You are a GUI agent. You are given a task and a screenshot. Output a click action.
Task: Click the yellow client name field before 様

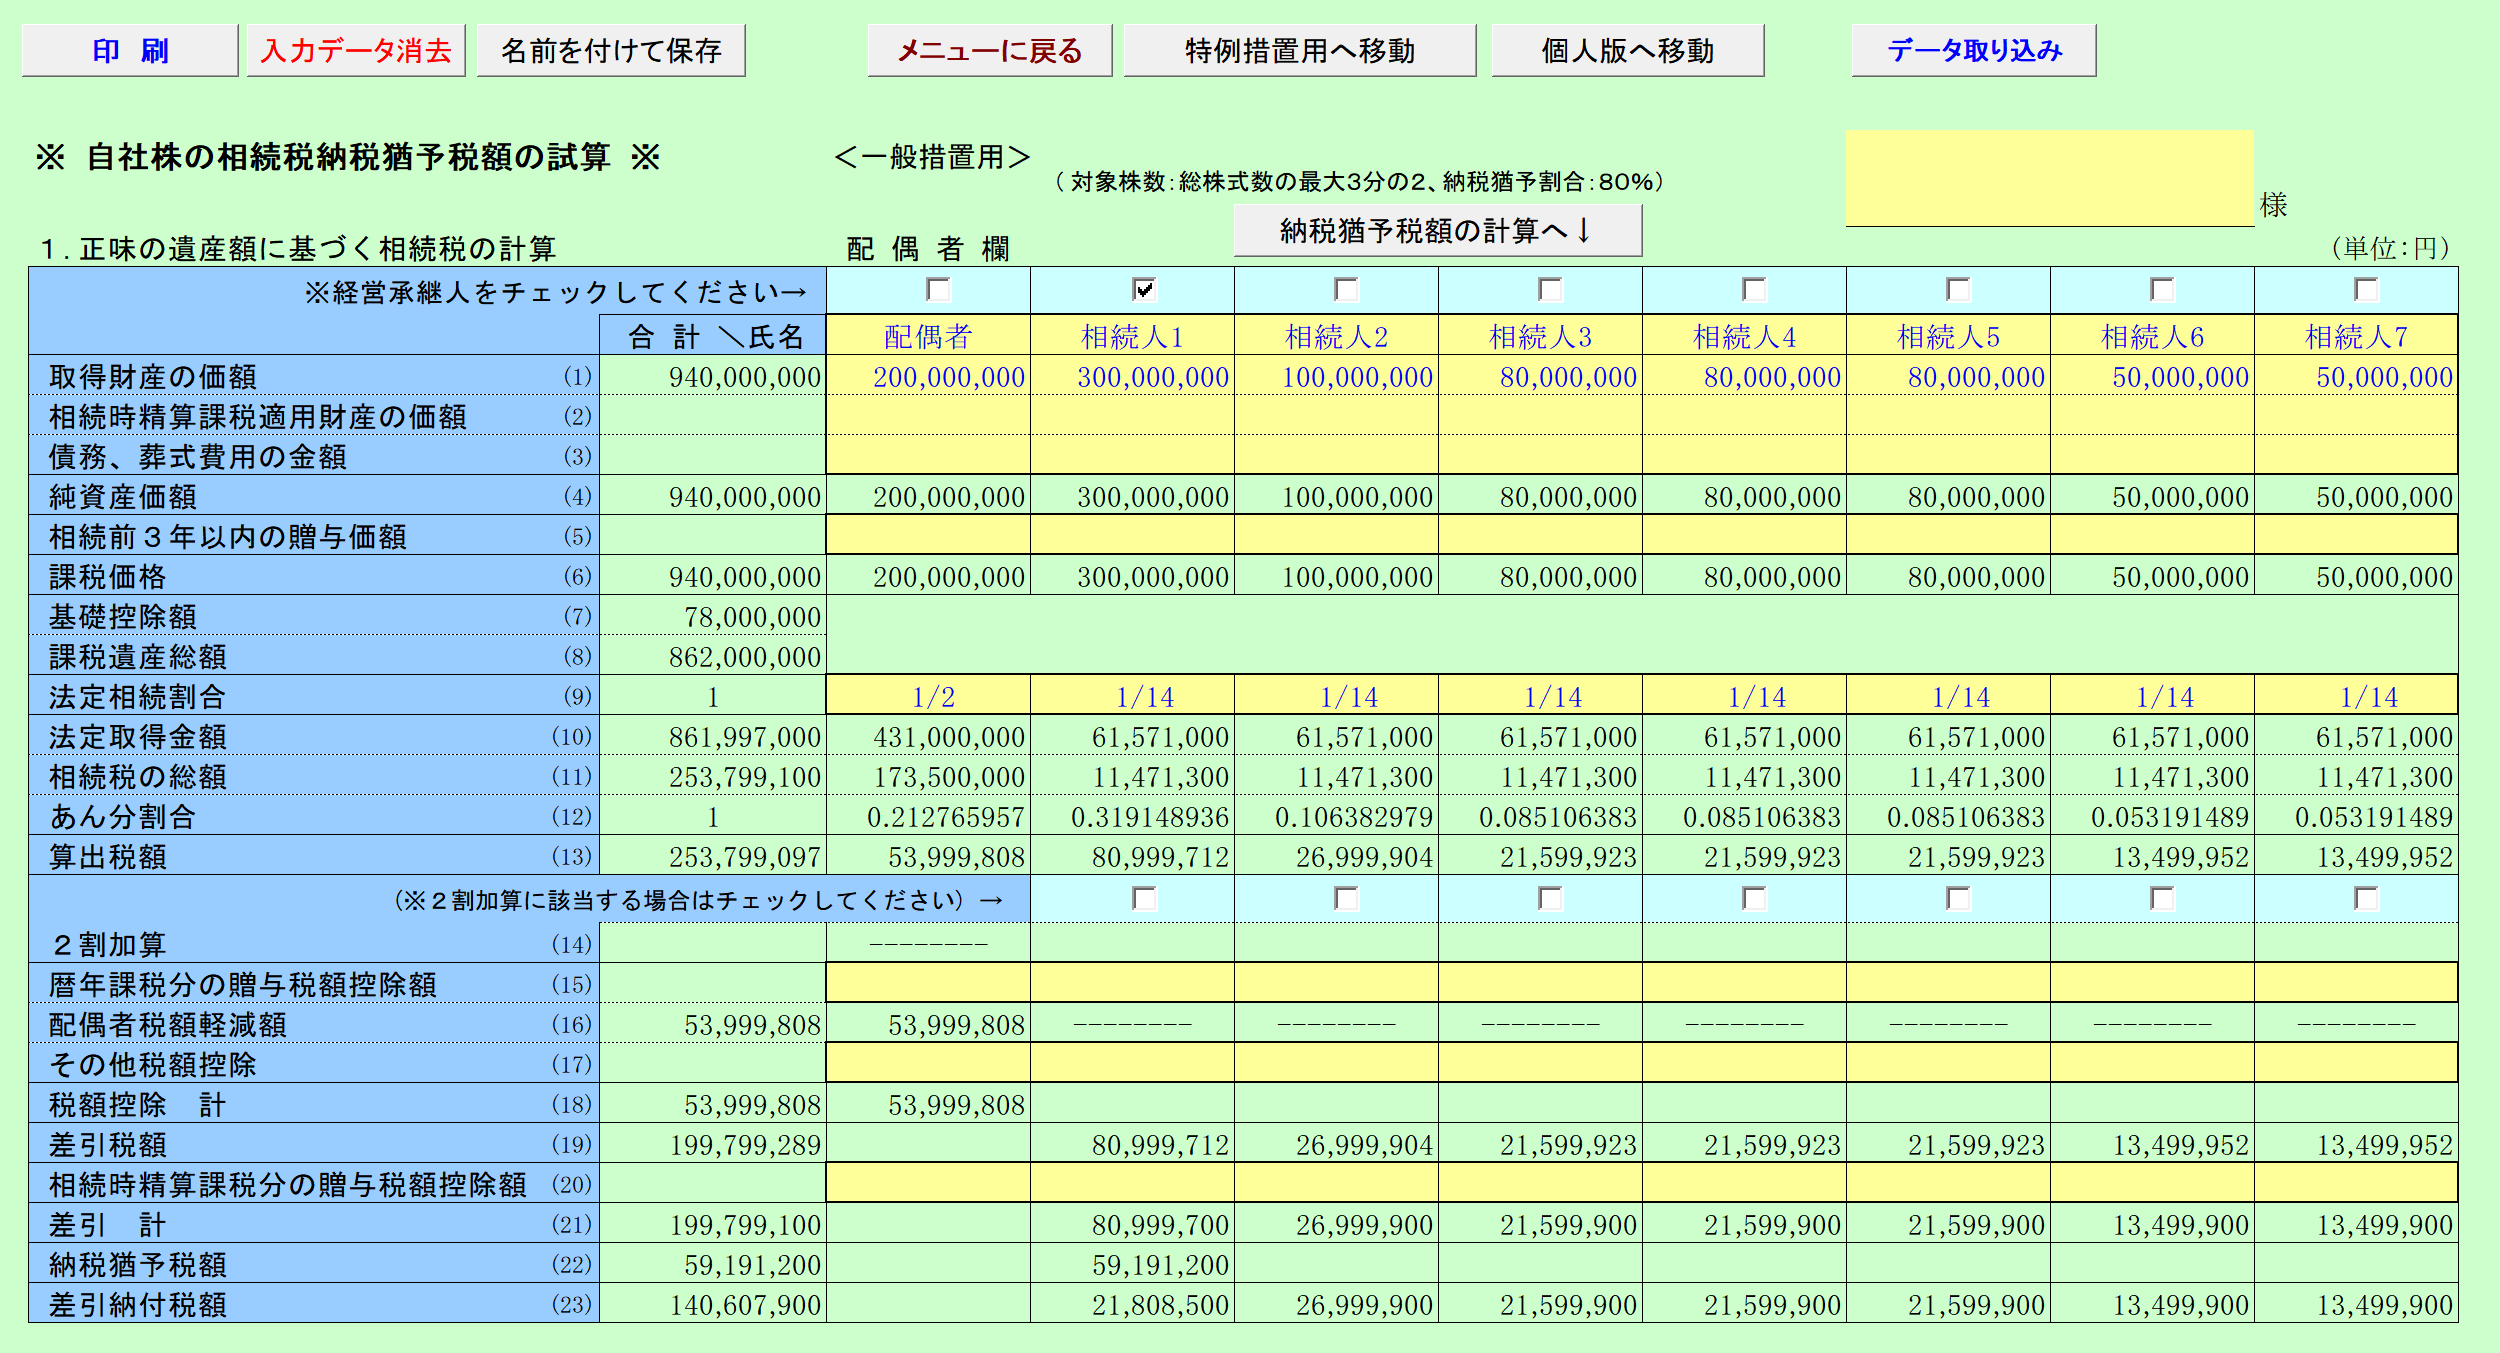pos(2049,178)
